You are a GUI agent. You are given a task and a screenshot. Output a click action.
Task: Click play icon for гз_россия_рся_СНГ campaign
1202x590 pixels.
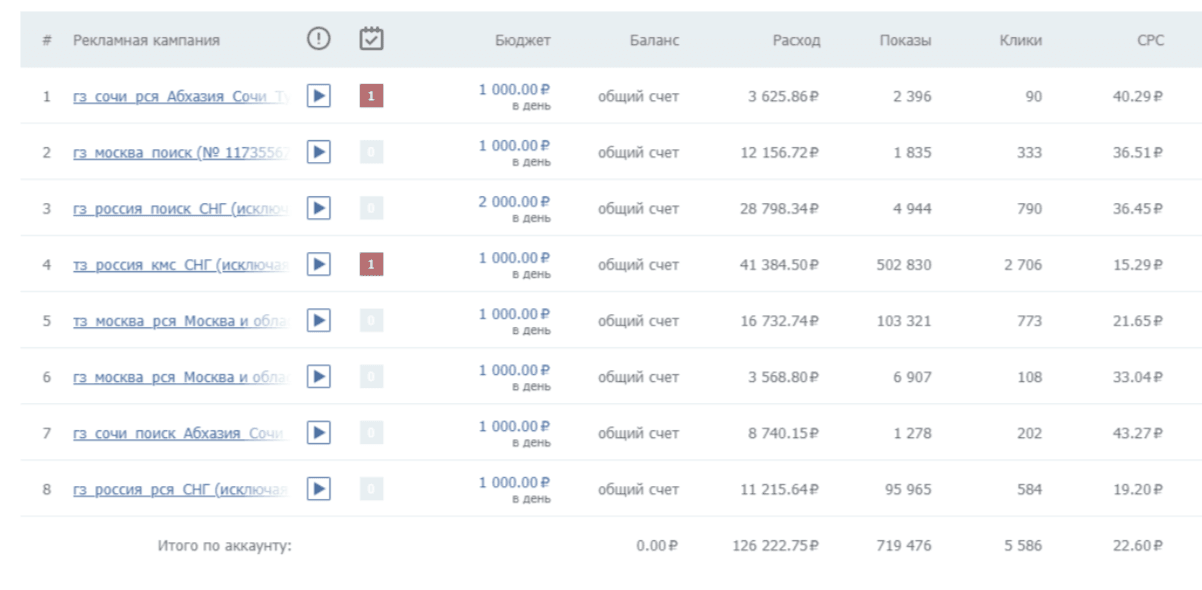[x=318, y=489]
